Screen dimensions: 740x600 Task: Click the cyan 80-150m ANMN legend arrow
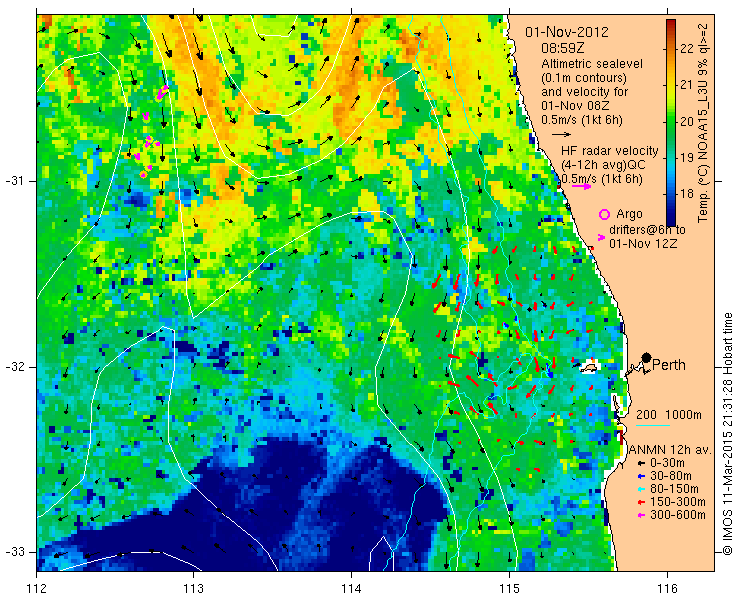[x=641, y=489]
